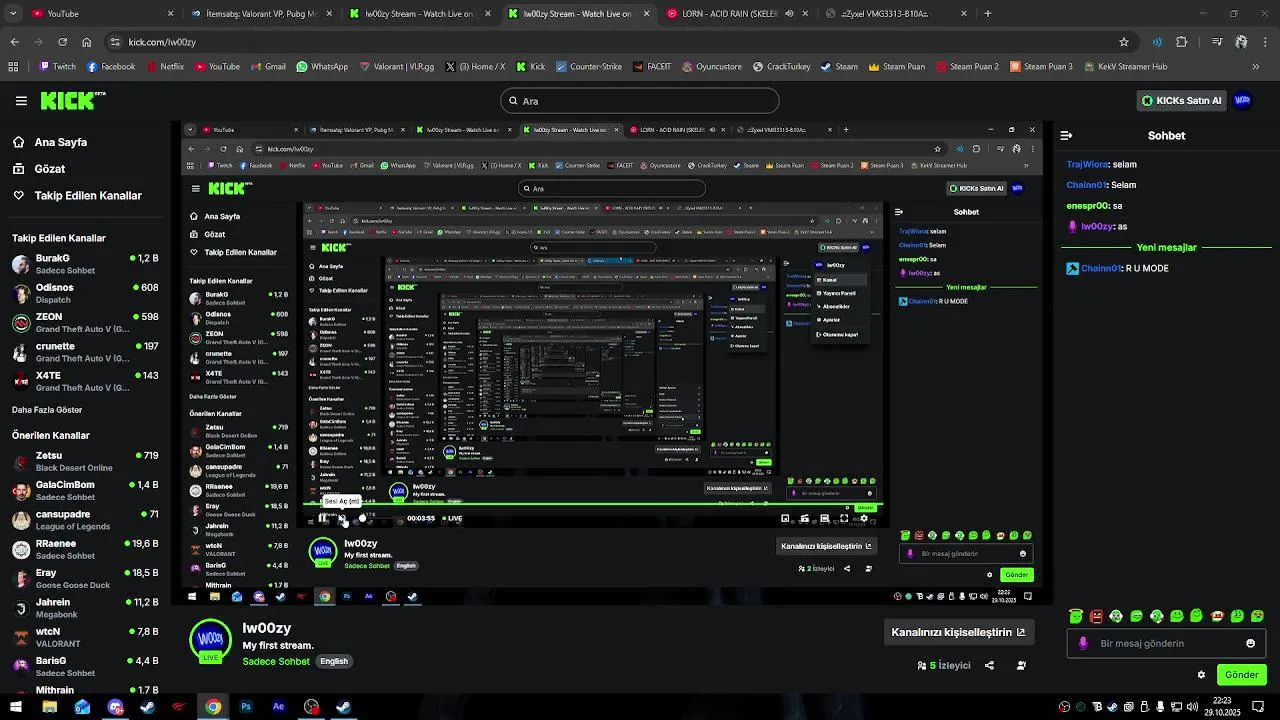Click the user icon beside share
The image size is (1280, 720).
tap(1021, 665)
